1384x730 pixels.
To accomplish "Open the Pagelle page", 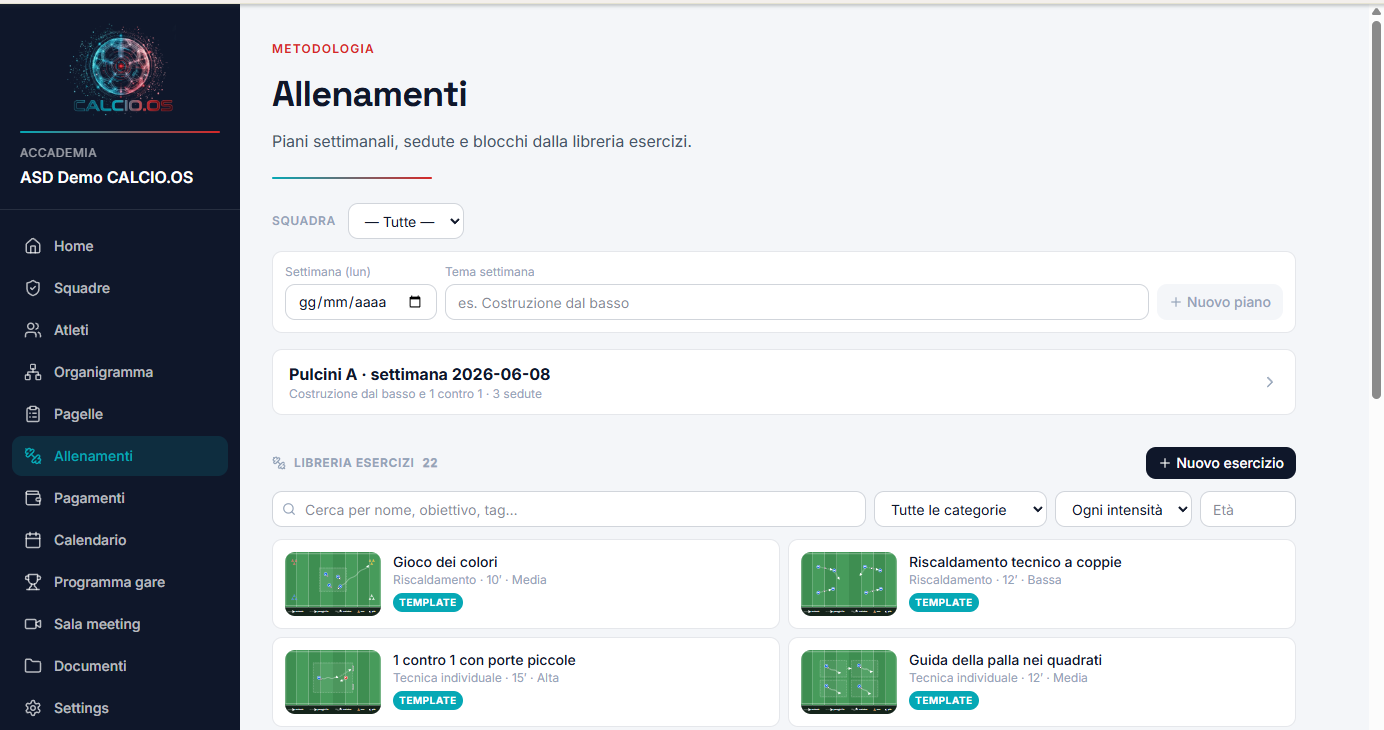I will coord(120,414).
